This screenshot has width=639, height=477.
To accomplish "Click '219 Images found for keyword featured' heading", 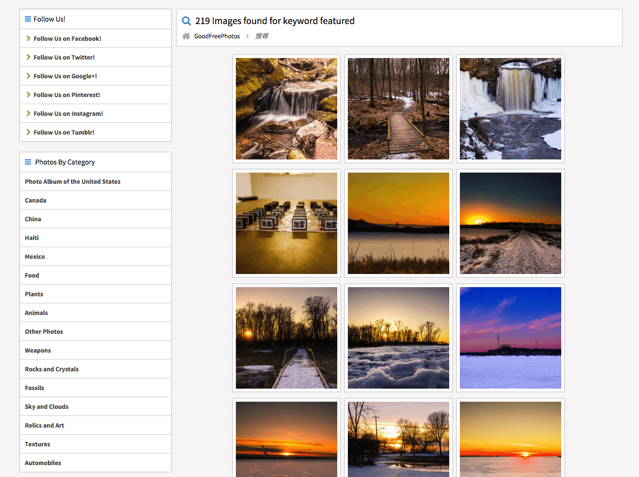I will pyautogui.click(x=275, y=21).
